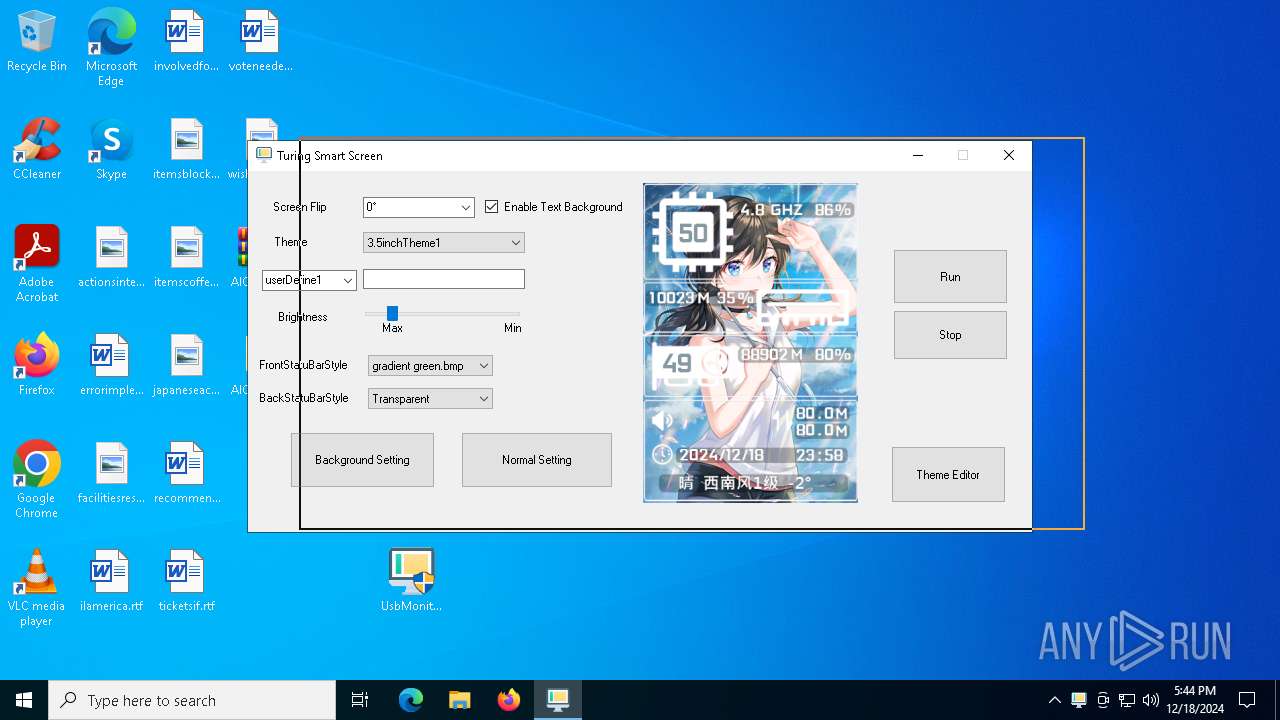Open ticketsif.rtf document icon
The height and width of the screenshot is (720, 1280).
tap(186, 582)
